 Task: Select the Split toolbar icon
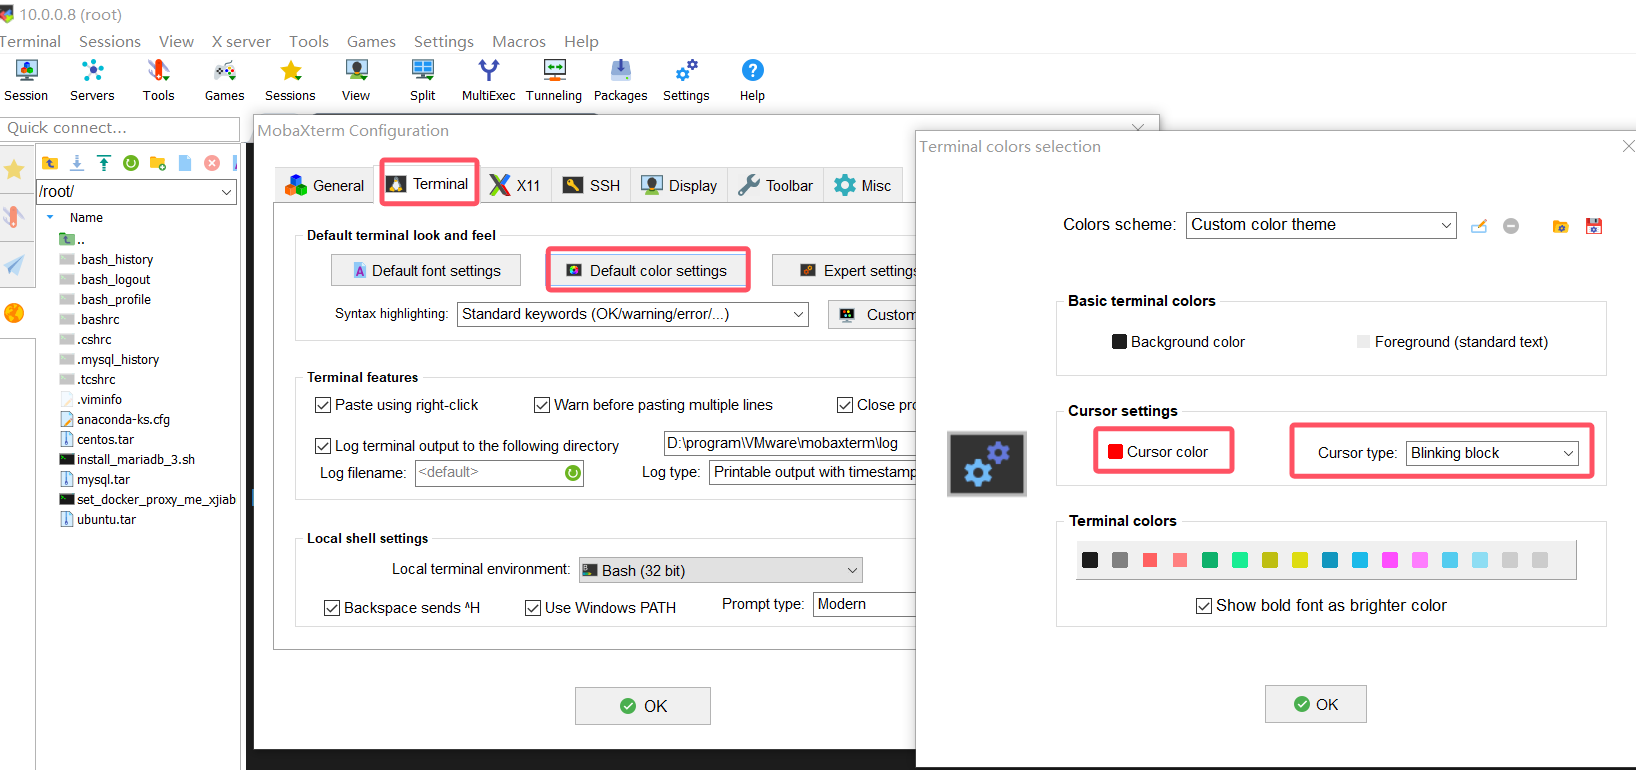coord(422,80)
